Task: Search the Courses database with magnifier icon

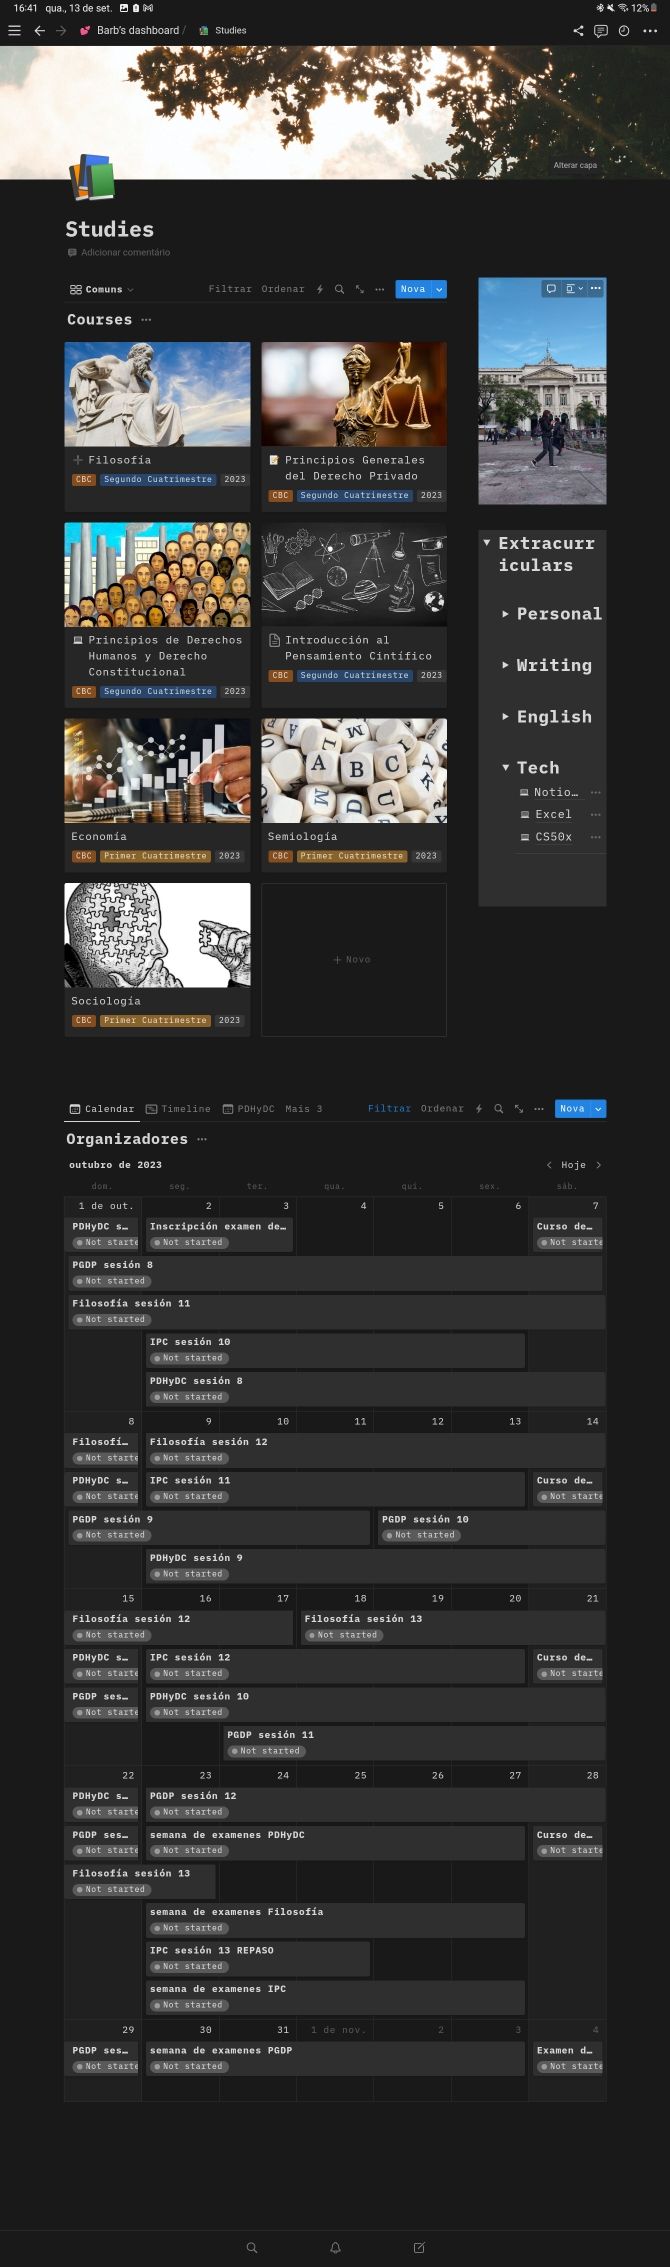Action: (339, 290)
